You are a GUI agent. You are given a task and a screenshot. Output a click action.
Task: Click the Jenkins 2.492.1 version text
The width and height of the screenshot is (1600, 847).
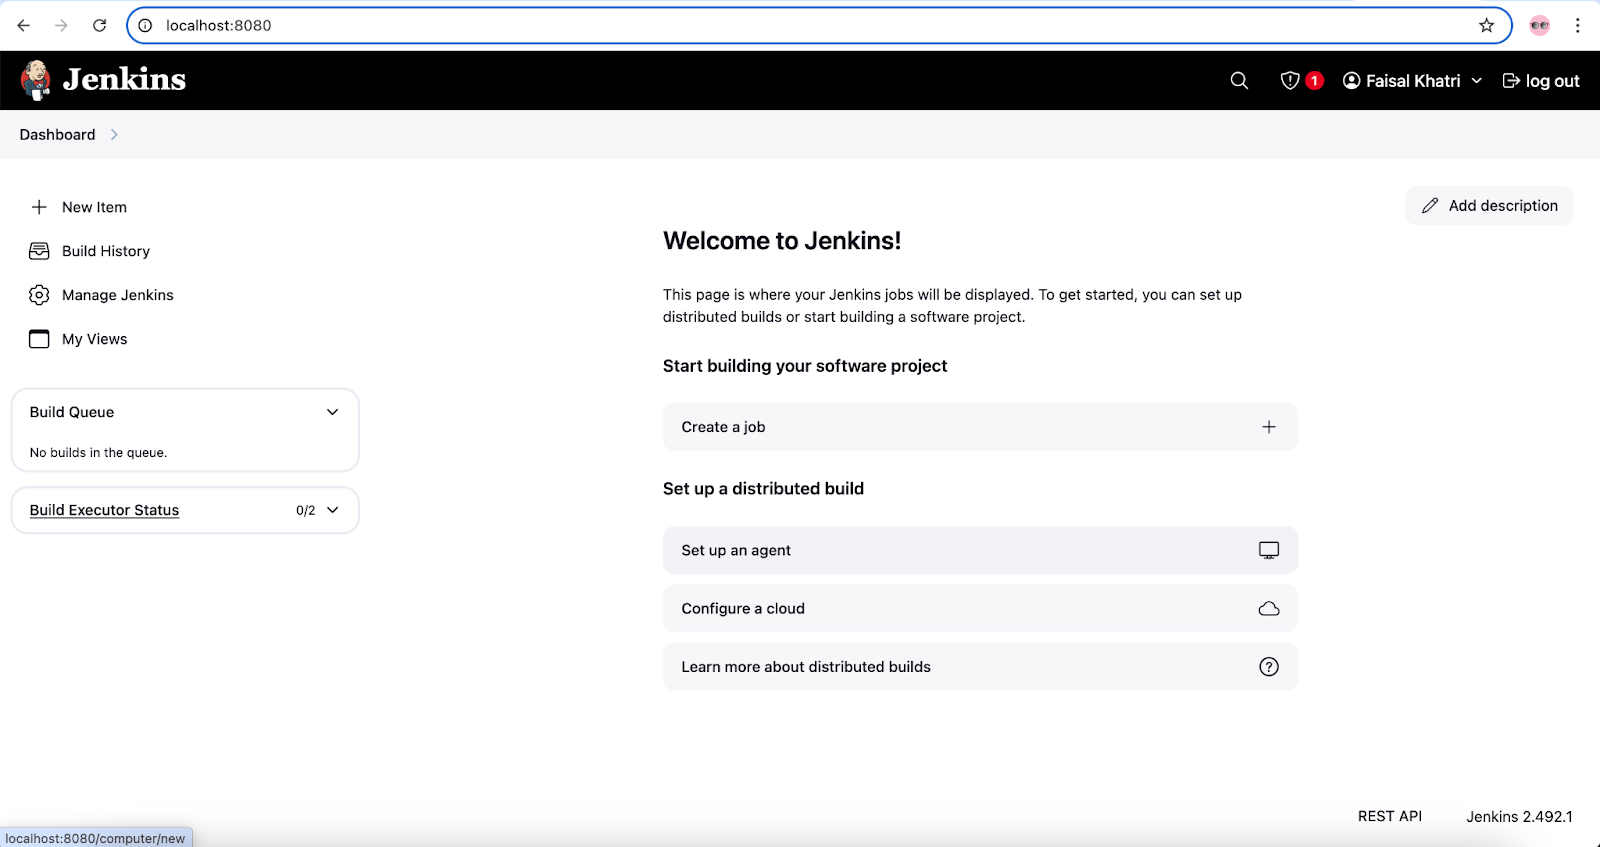click(x=1519, y=817)
